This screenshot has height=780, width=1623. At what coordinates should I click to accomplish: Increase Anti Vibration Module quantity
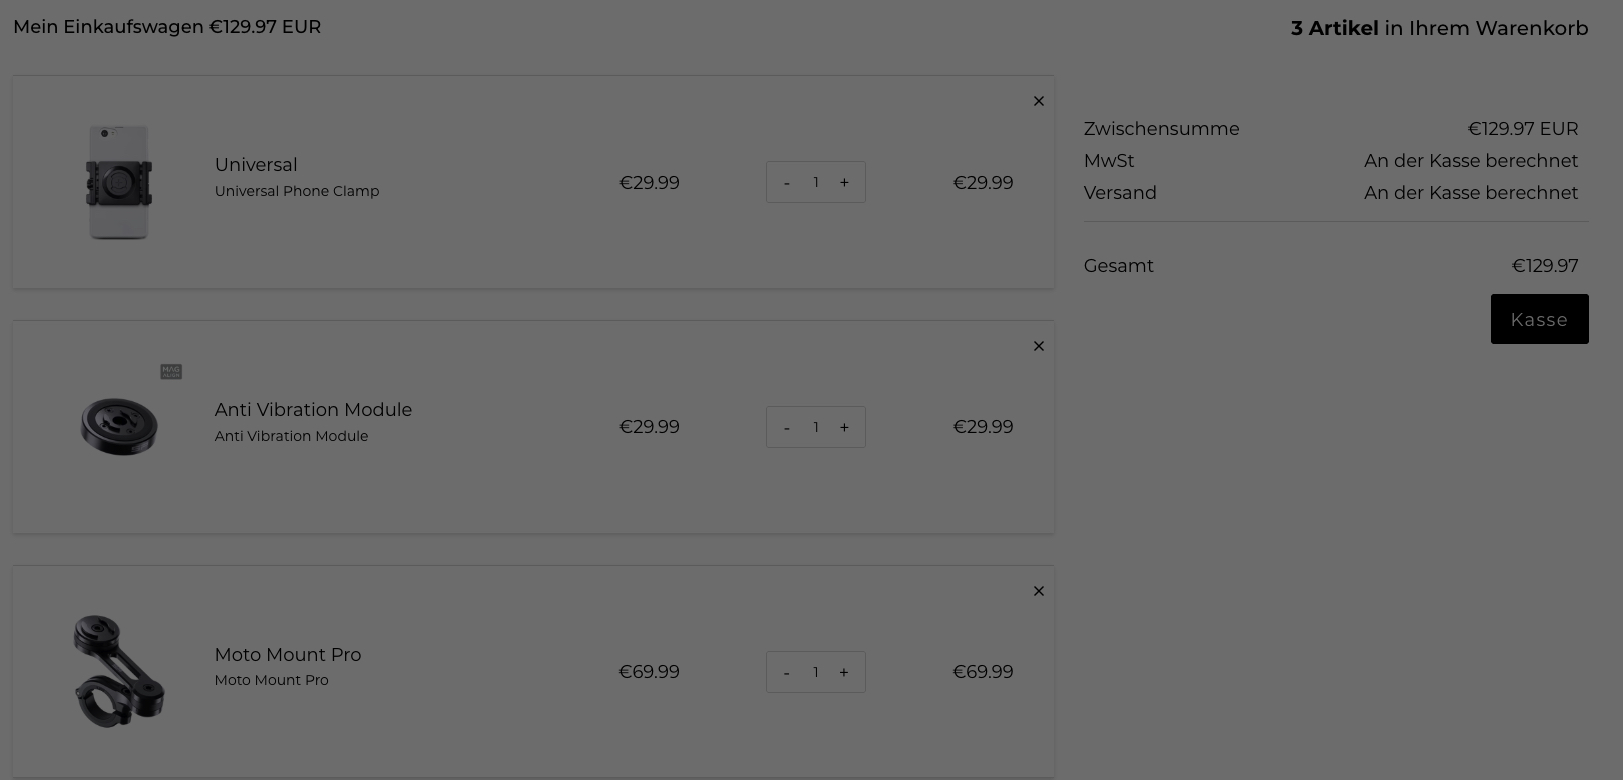tap(844, 427)
